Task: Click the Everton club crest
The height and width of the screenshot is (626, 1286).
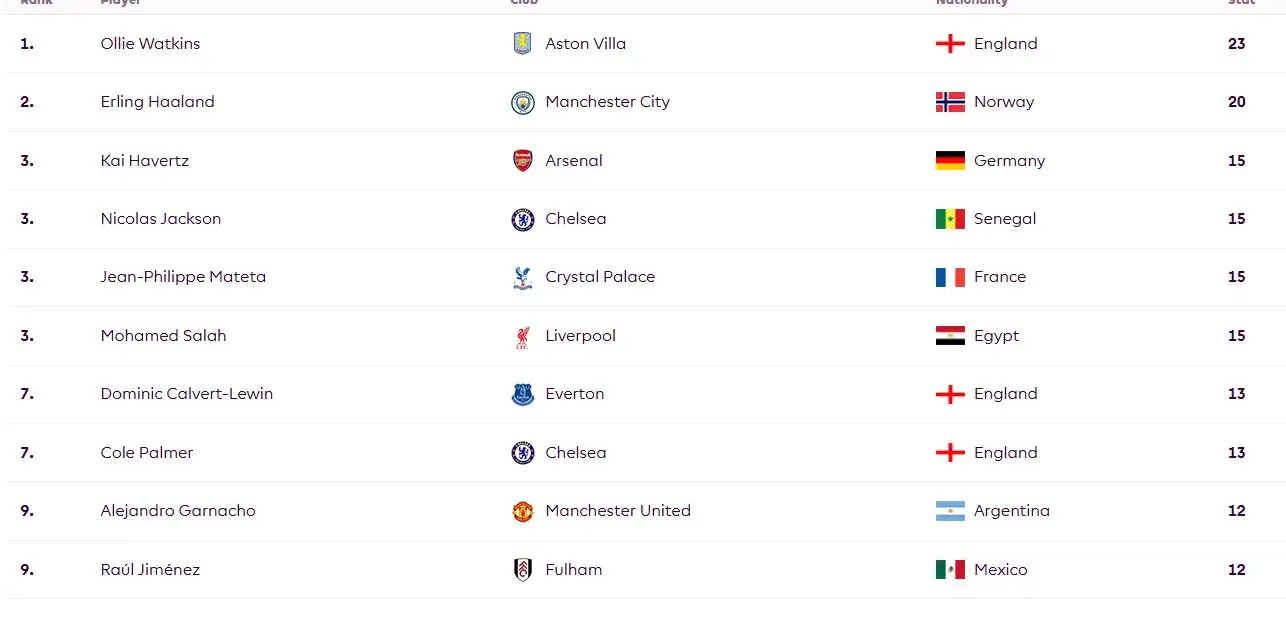Action: [x=522, y=395]
